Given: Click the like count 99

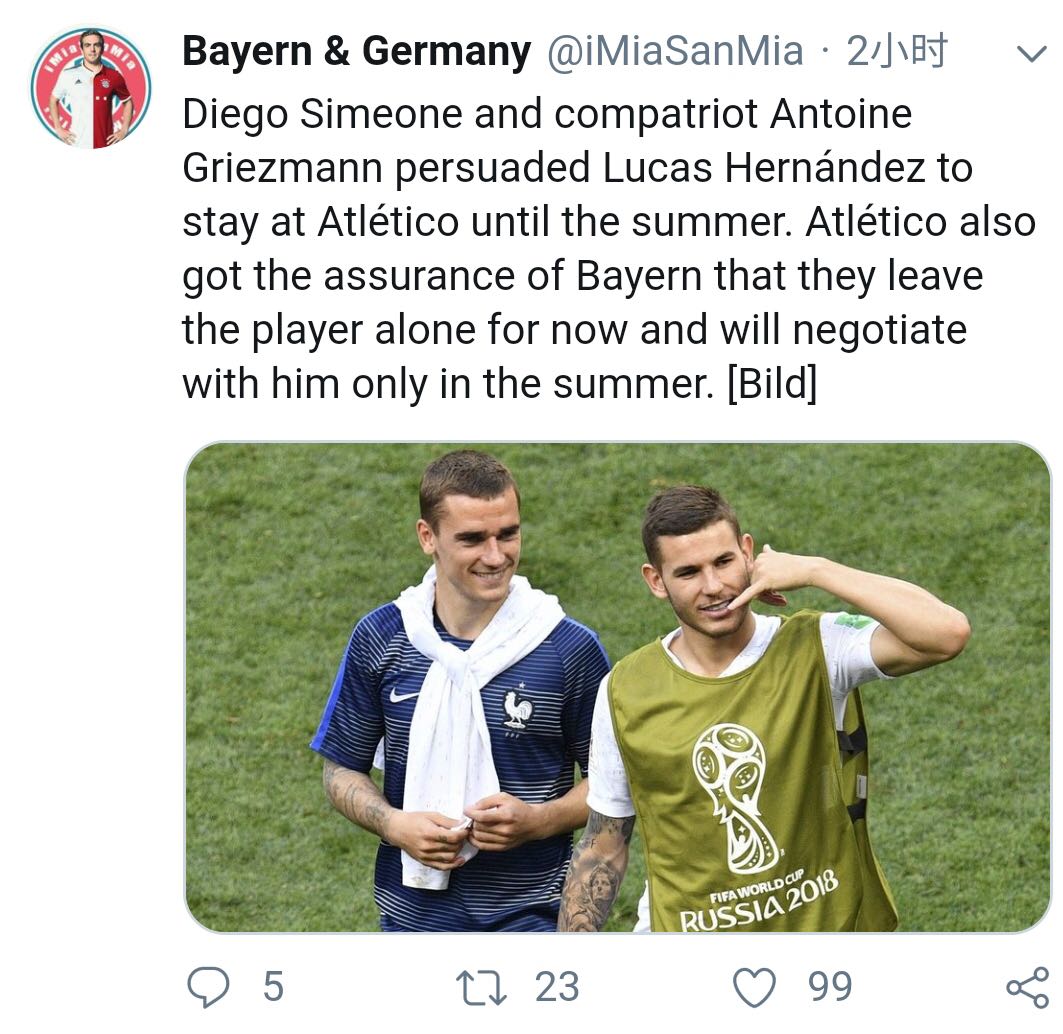Looking at the screenshot, I should coord(830,988).
